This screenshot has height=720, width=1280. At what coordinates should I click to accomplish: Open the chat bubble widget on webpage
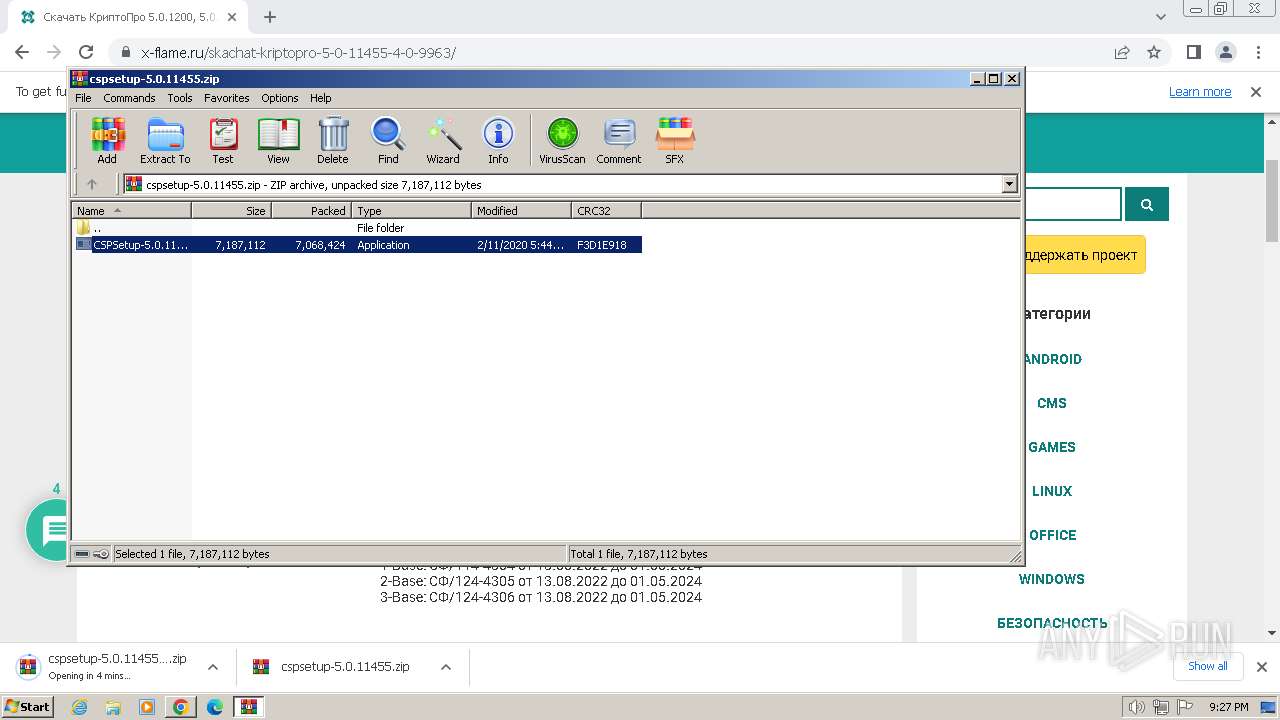pos(52,530)
